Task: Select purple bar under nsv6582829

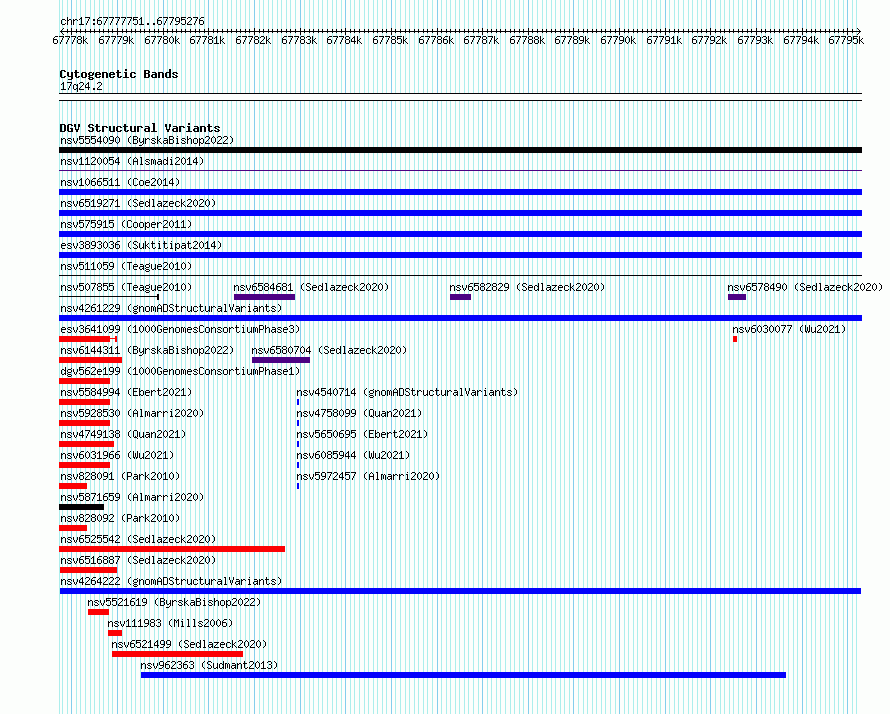Action: coord(460,297)
